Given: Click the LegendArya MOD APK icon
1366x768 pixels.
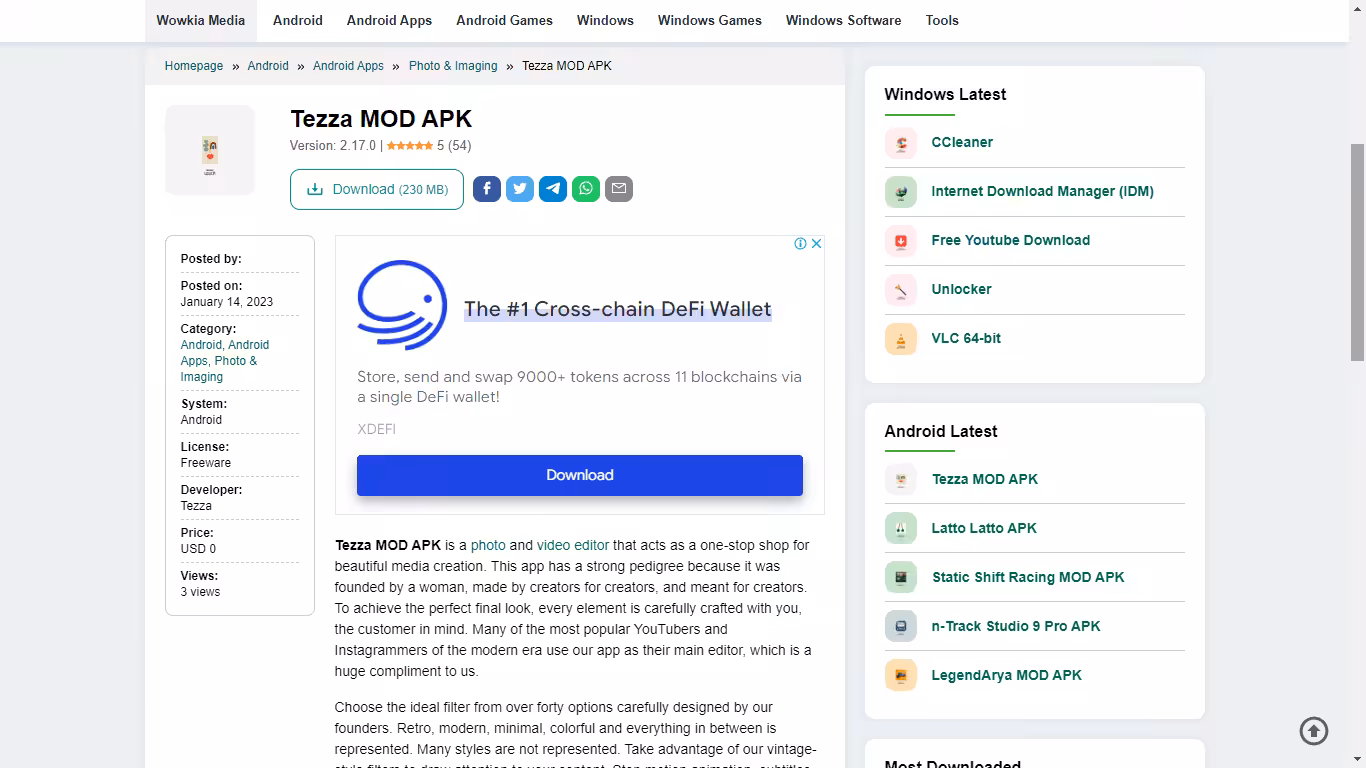Looking at the screenshot, I should 901,676.
